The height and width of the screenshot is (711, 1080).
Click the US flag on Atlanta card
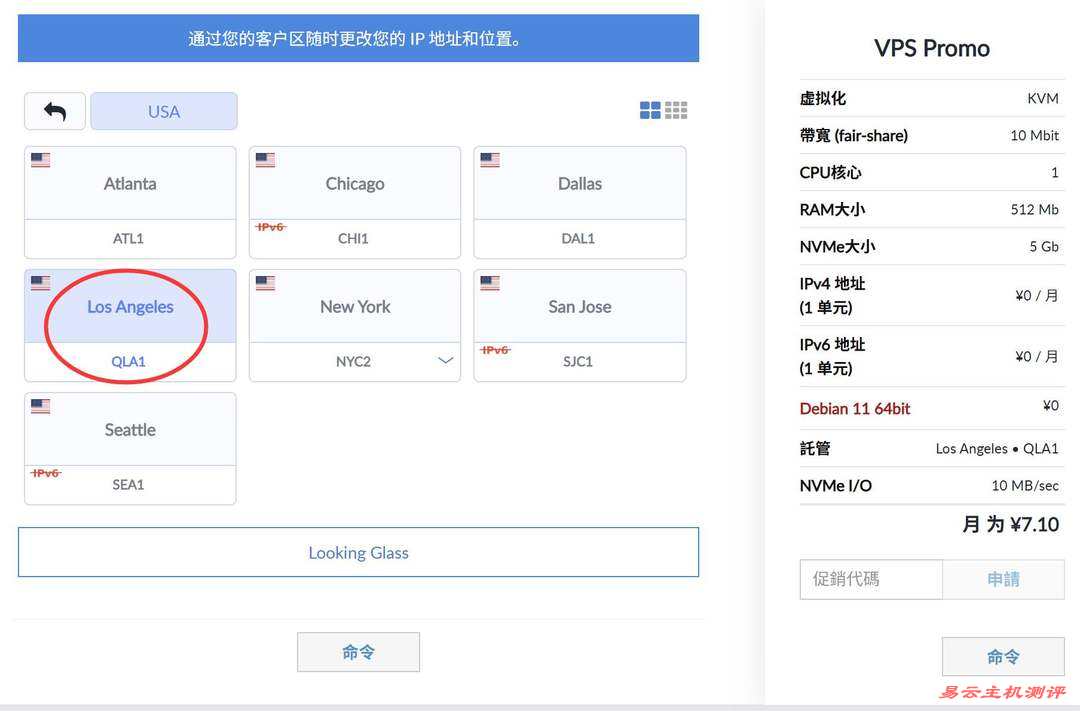(x=41, y=160)
